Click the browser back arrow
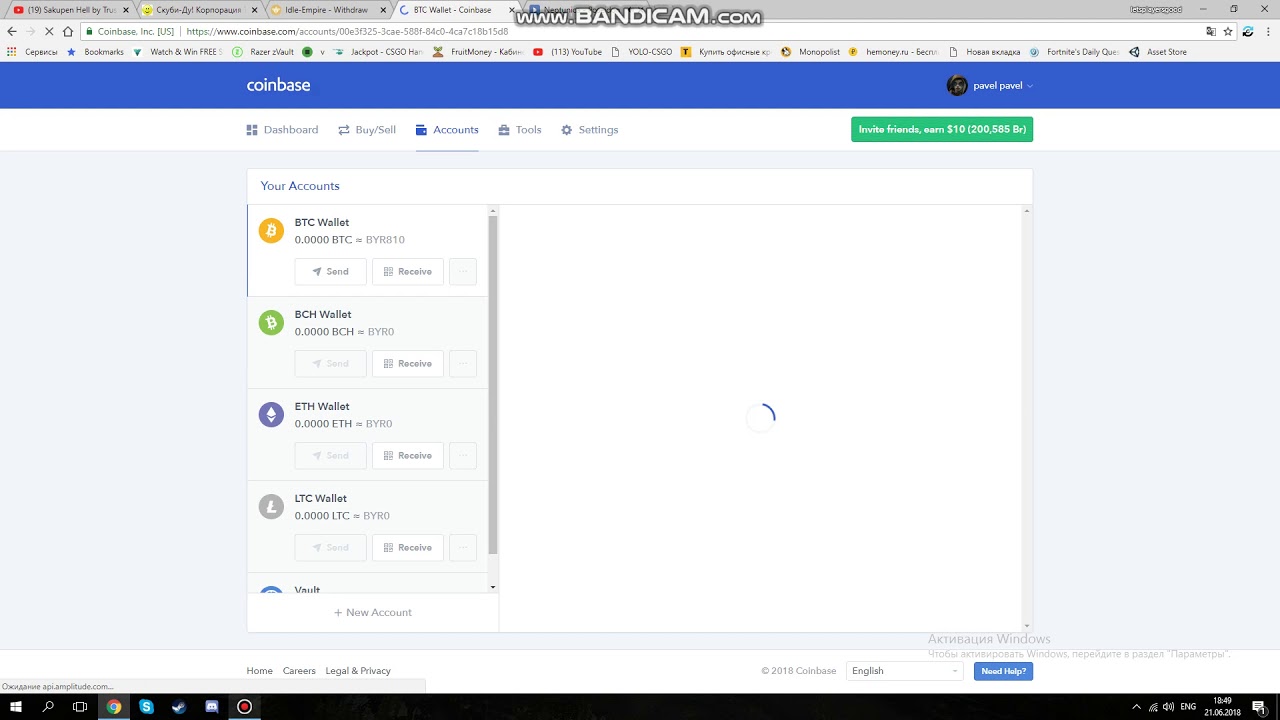 tap(12, 31)
